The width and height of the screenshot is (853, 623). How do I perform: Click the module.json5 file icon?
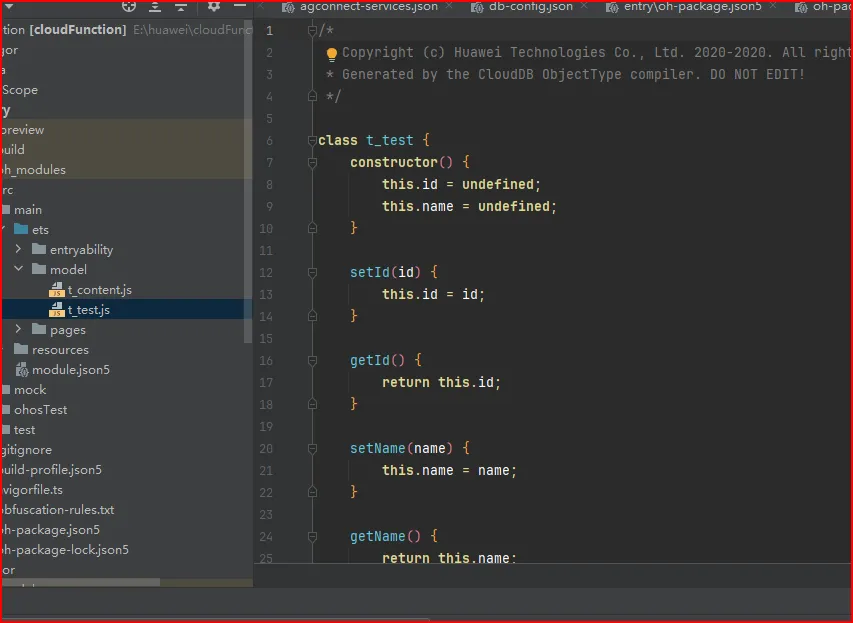coord(22,370)
